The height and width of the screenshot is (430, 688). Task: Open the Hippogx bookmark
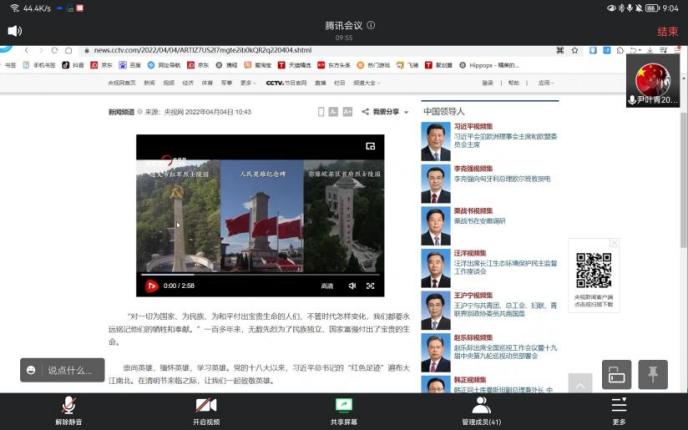tap(489, 65)
